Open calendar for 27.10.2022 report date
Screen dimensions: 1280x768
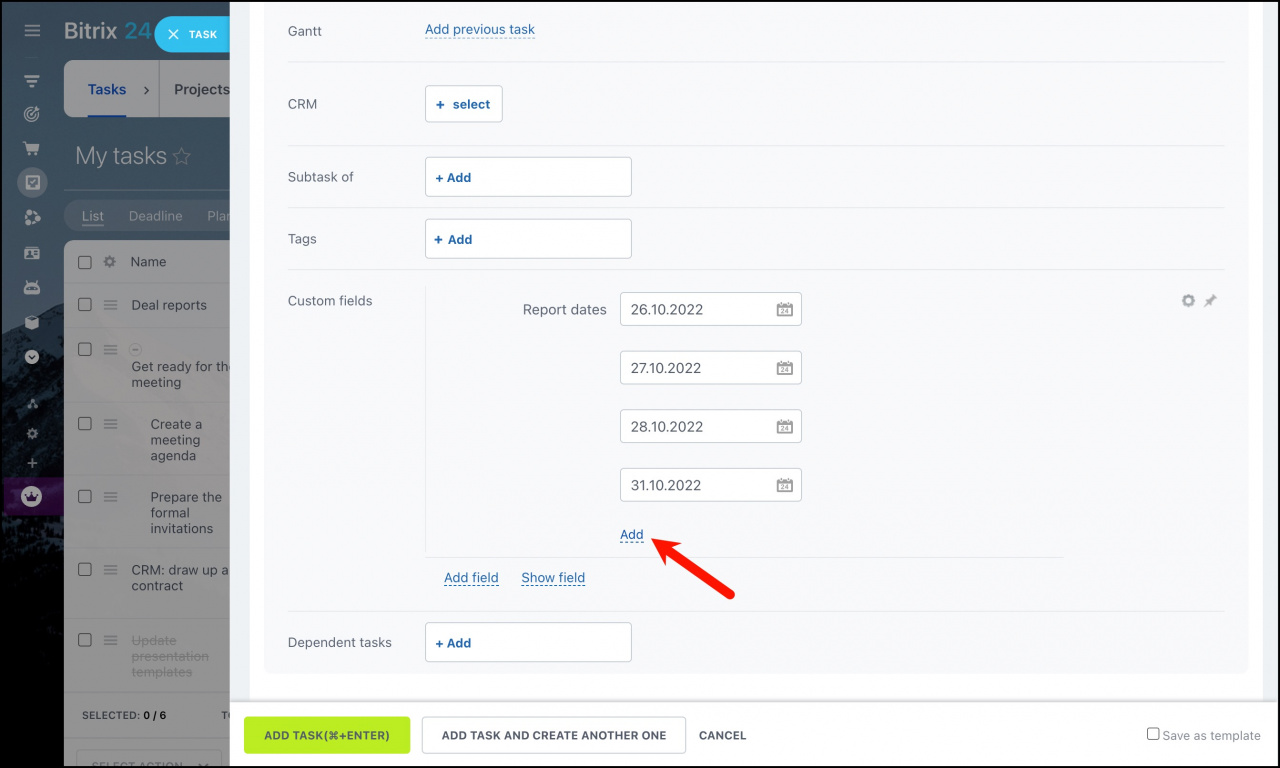[x=785, y=369]
